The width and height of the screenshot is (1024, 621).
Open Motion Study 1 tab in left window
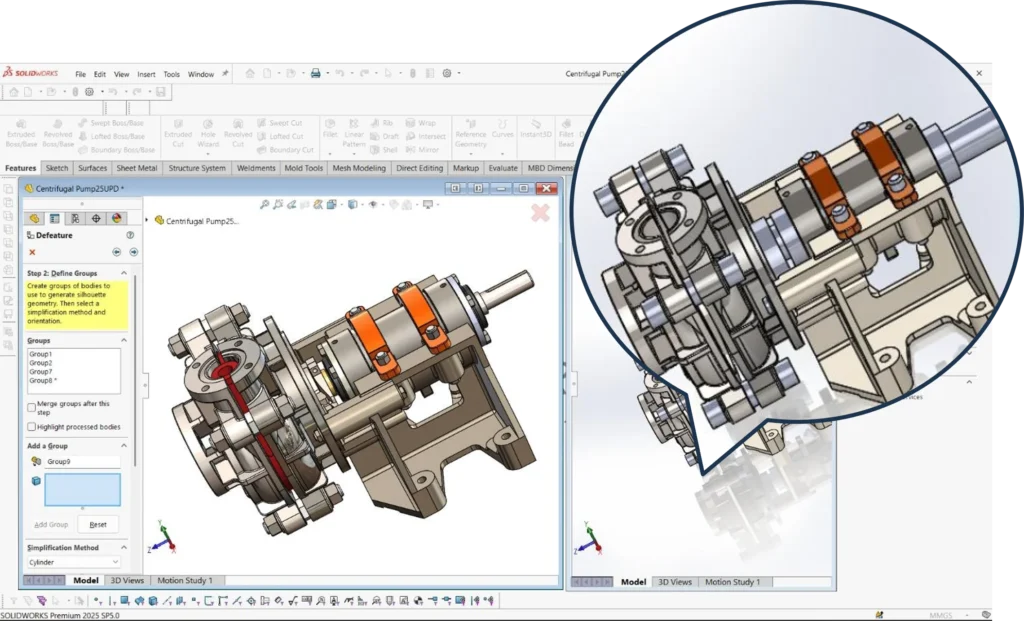pos(185,580)
